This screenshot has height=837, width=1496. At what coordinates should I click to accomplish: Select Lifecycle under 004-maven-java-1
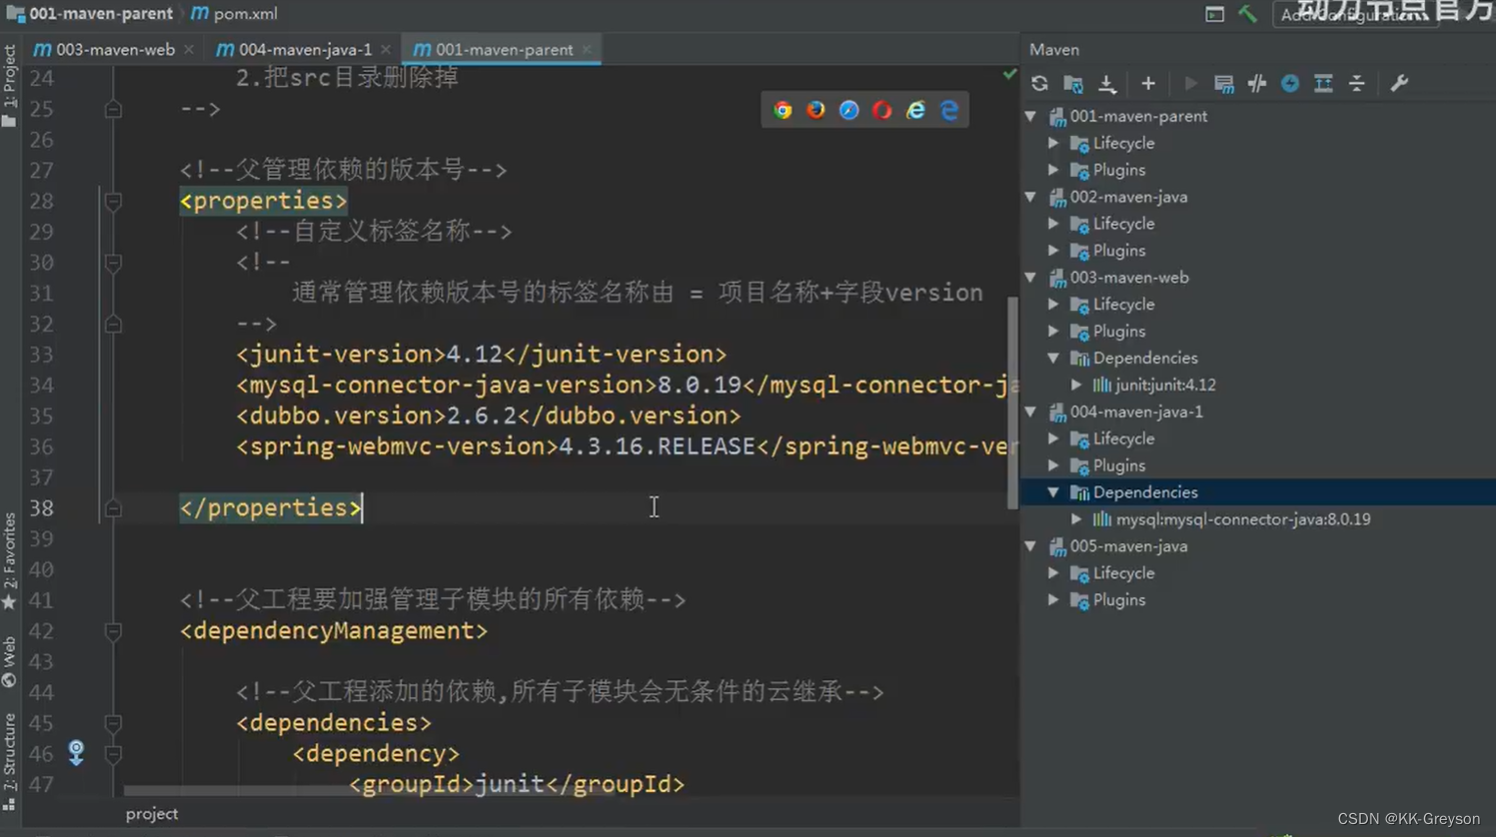click(x=1123, y=439)
